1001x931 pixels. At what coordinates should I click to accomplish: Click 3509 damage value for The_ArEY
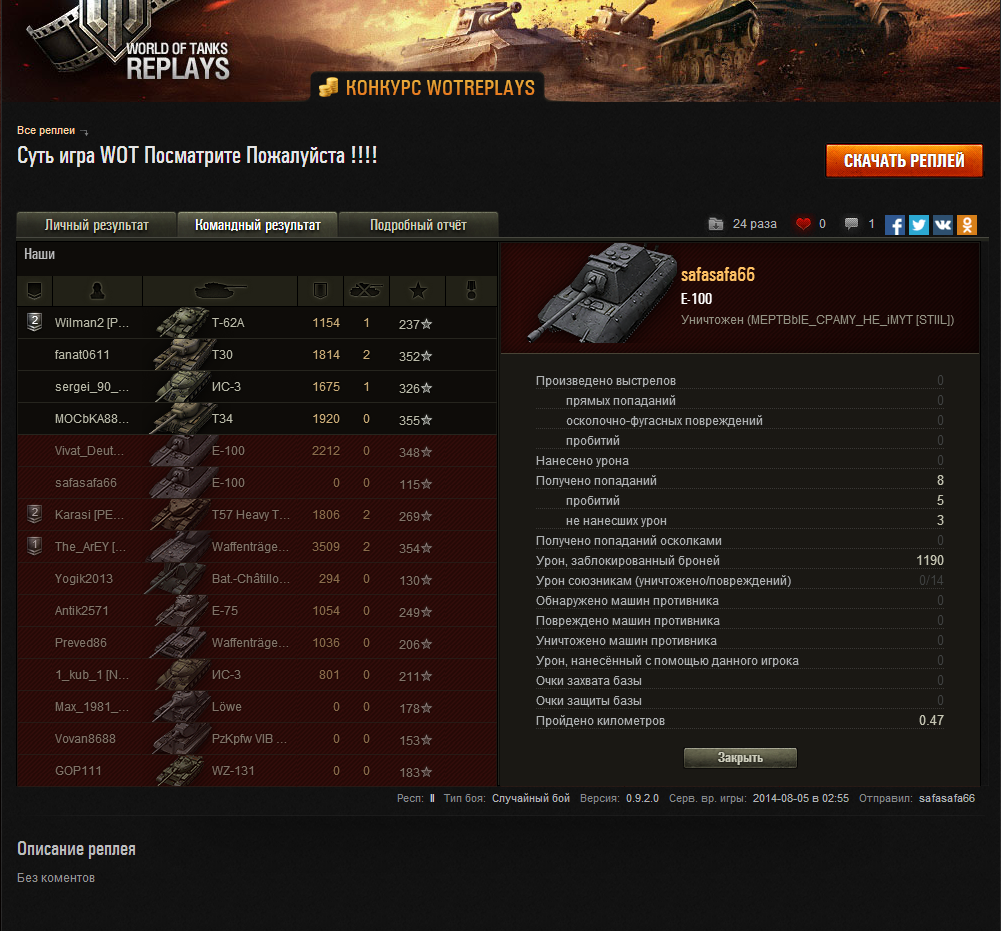326,547
